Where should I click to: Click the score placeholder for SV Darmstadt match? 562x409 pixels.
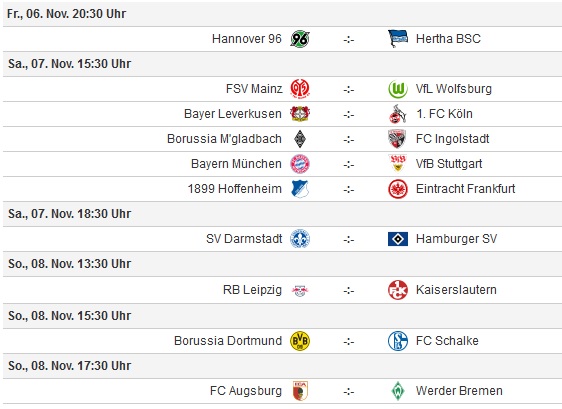348,239
